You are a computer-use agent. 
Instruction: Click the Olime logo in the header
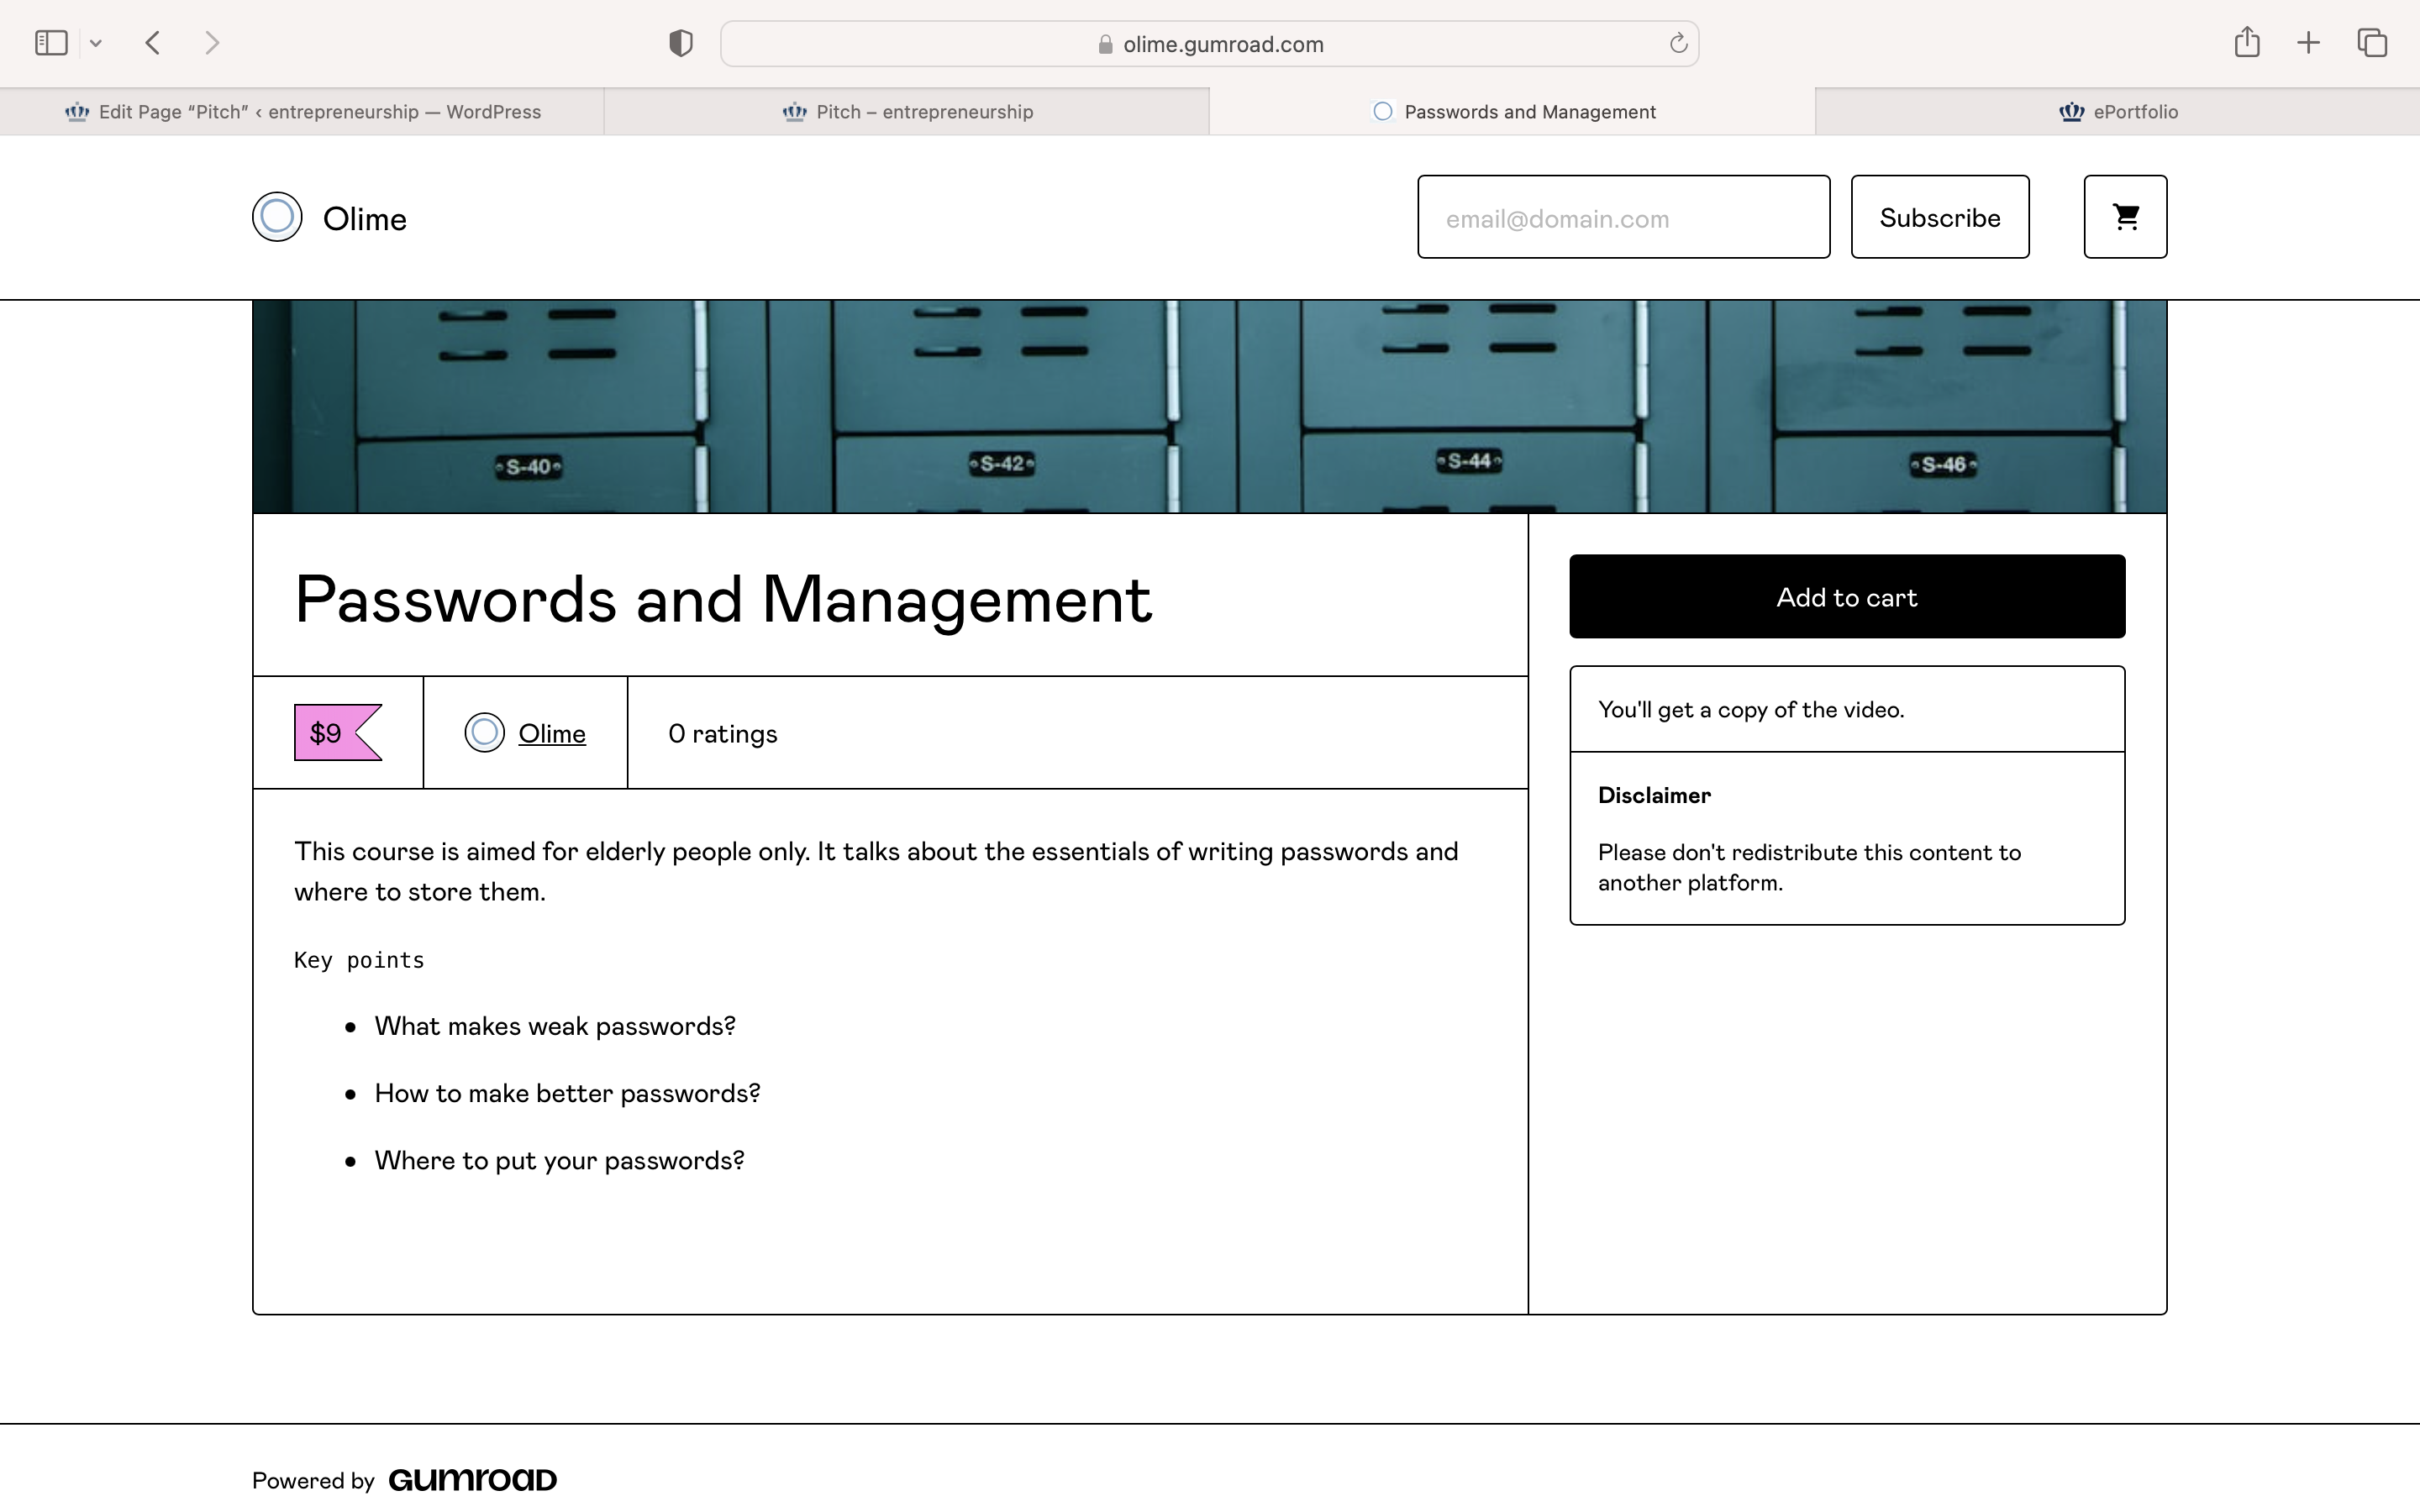click(277, 217)
